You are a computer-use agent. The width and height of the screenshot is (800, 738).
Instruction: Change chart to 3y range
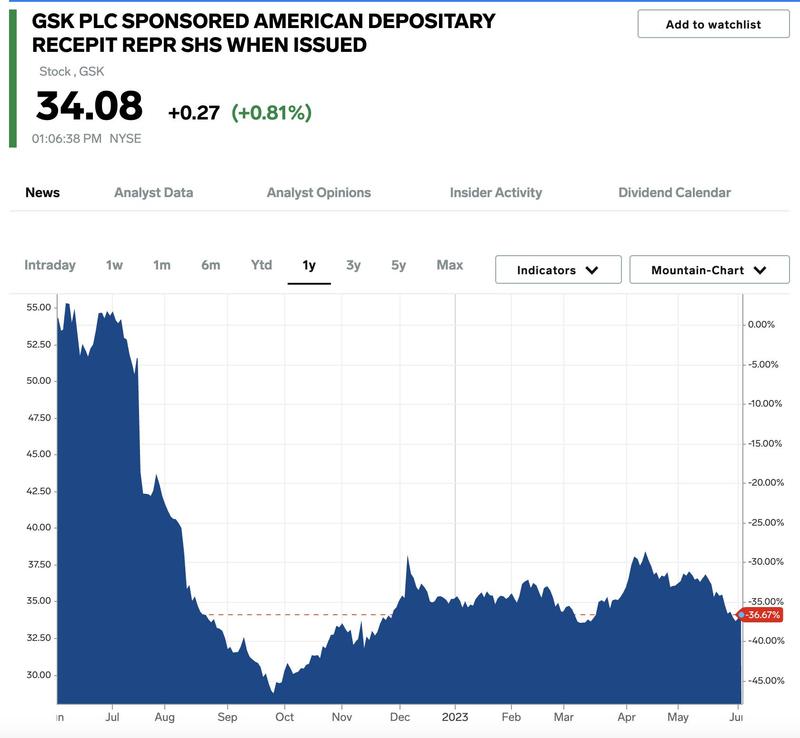tap(353, 265)
